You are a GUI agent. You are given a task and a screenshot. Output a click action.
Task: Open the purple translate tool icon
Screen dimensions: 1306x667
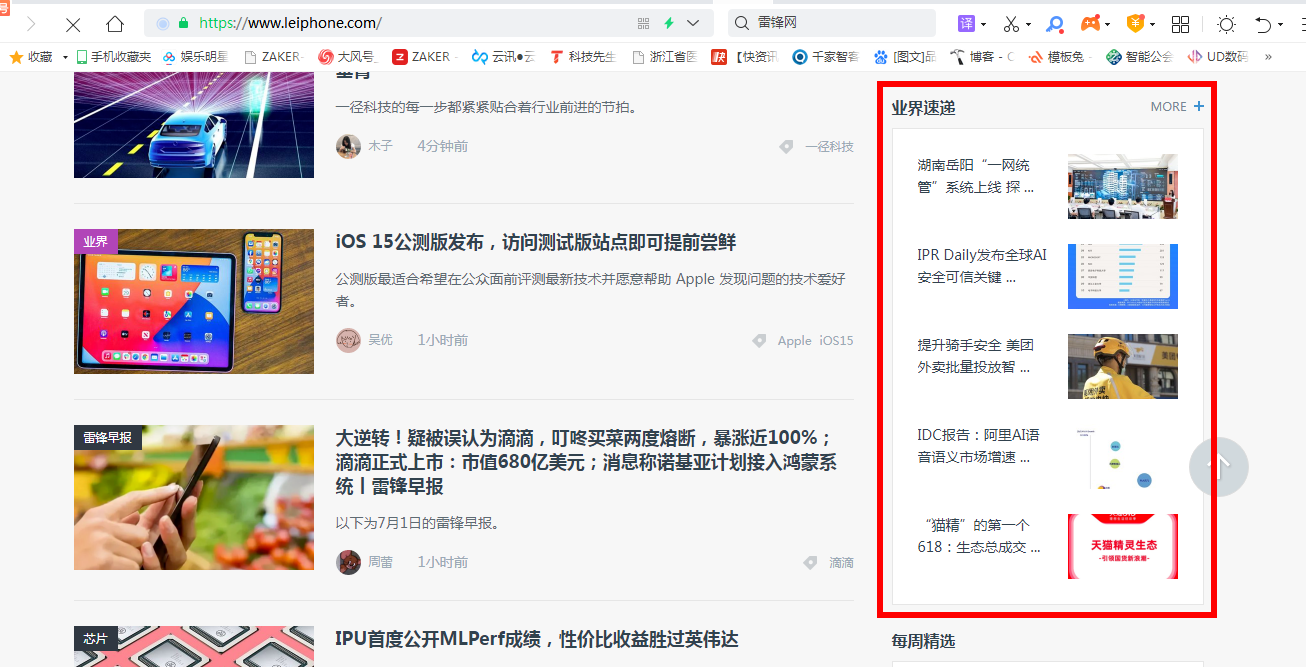coord(966,23)
